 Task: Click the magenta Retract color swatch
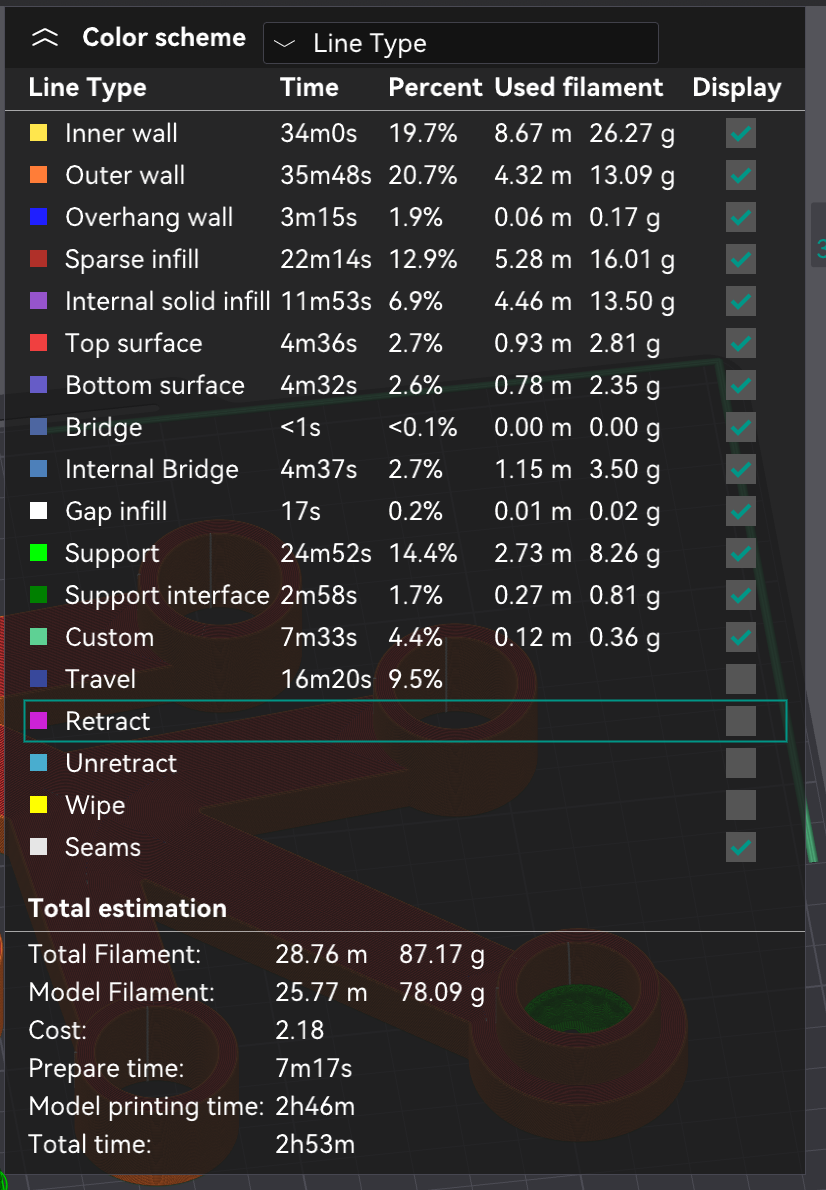point(40,720)
